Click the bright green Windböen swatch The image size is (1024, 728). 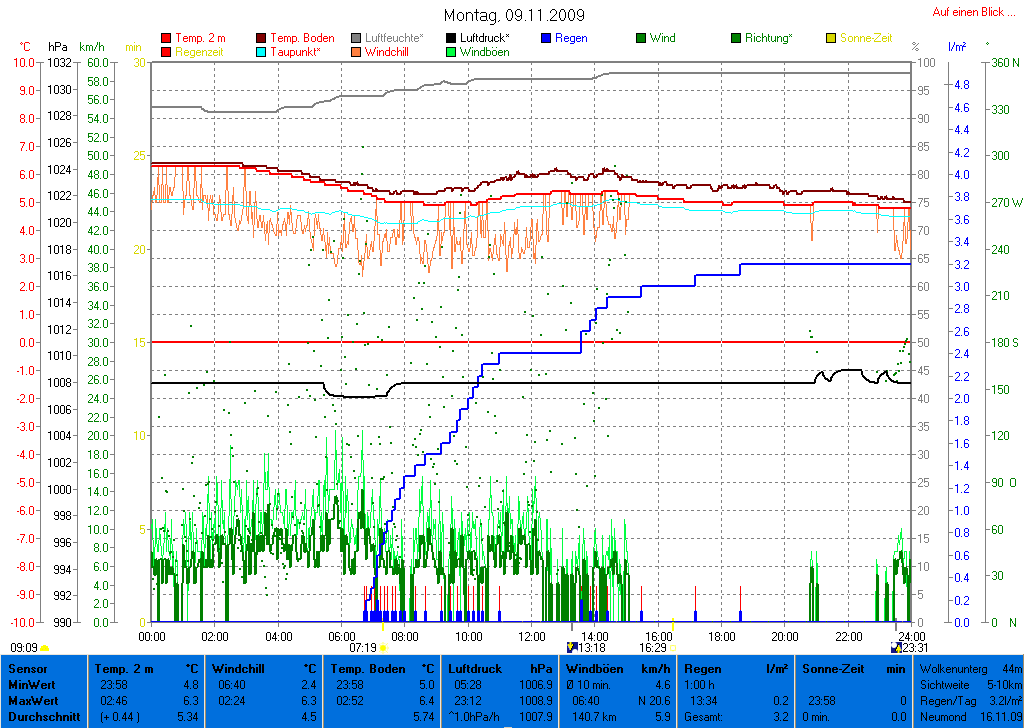click(452, 51)
